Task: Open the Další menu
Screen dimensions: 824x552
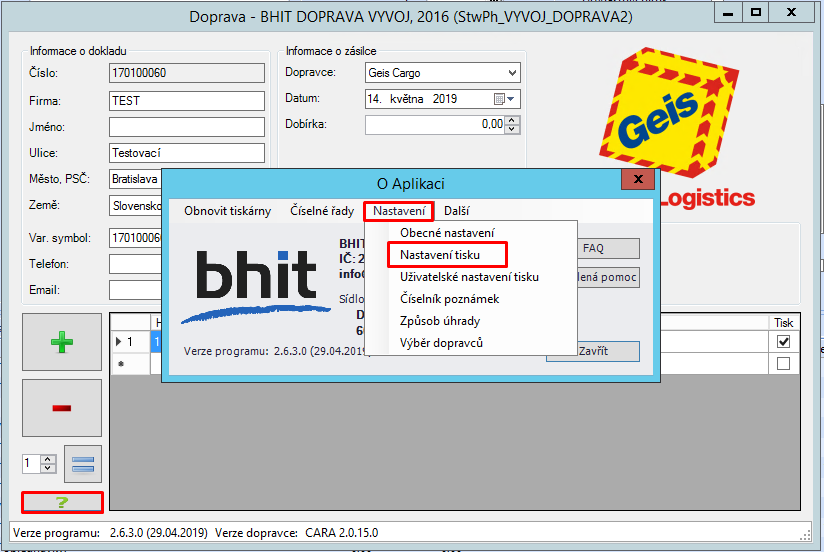Action: coord(456,211)
